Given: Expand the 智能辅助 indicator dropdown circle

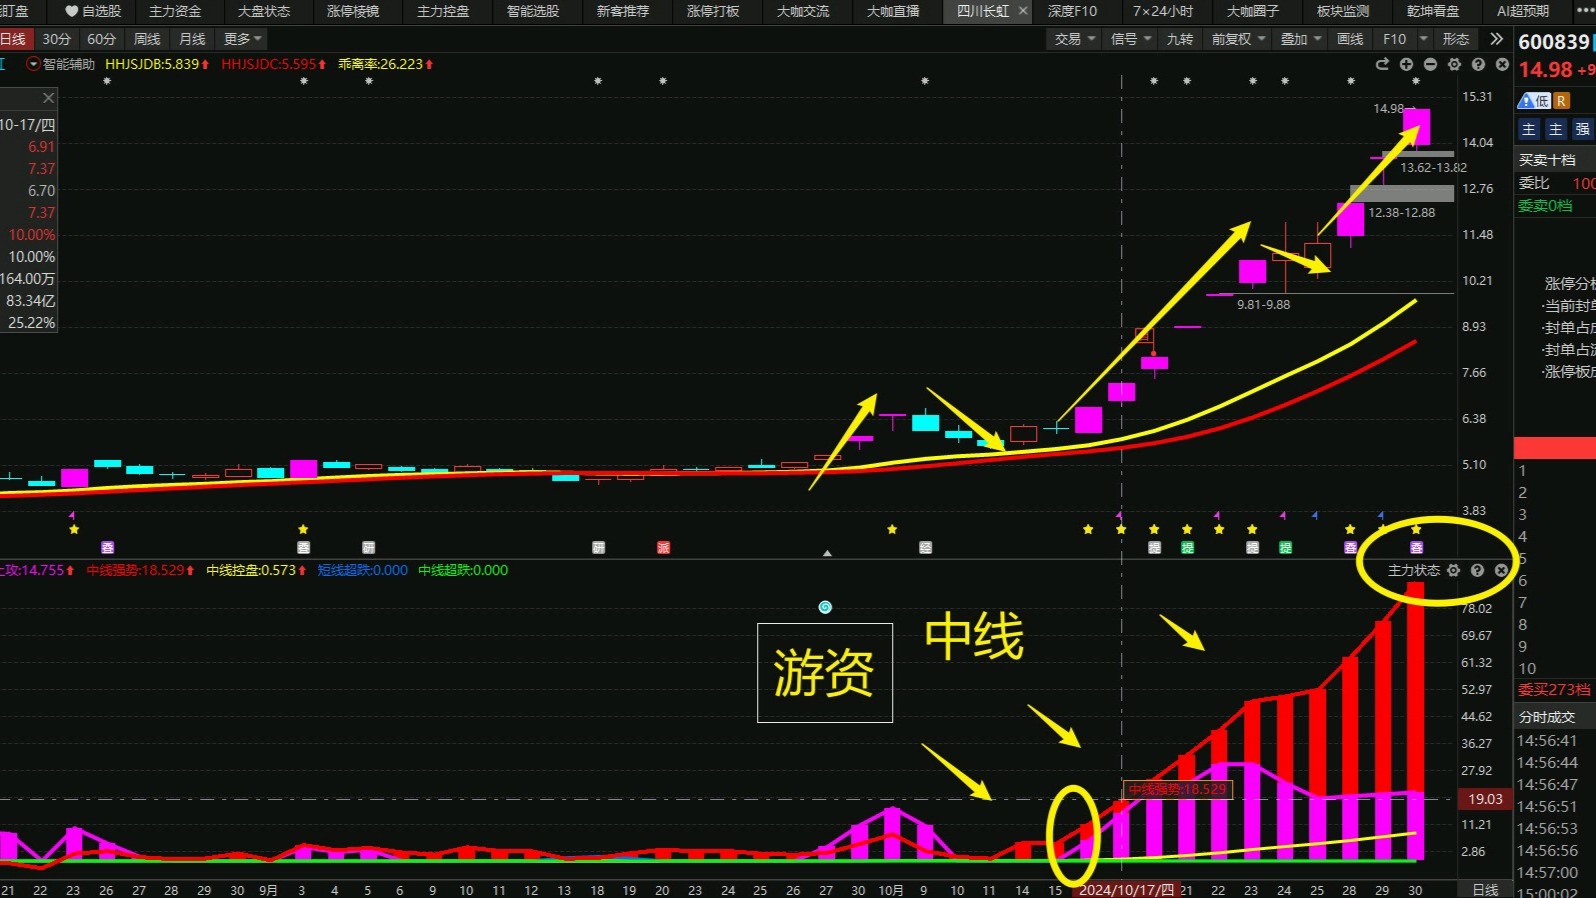Looking at the screenshot, I should pyautogui.click(x=33, y=64).
